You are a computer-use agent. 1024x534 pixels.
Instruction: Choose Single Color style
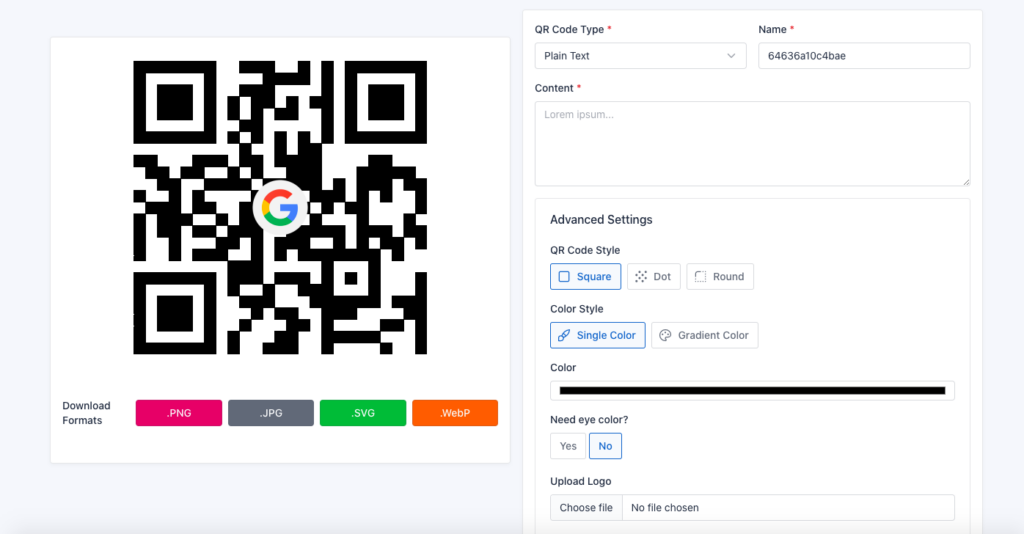pos(598,335)
